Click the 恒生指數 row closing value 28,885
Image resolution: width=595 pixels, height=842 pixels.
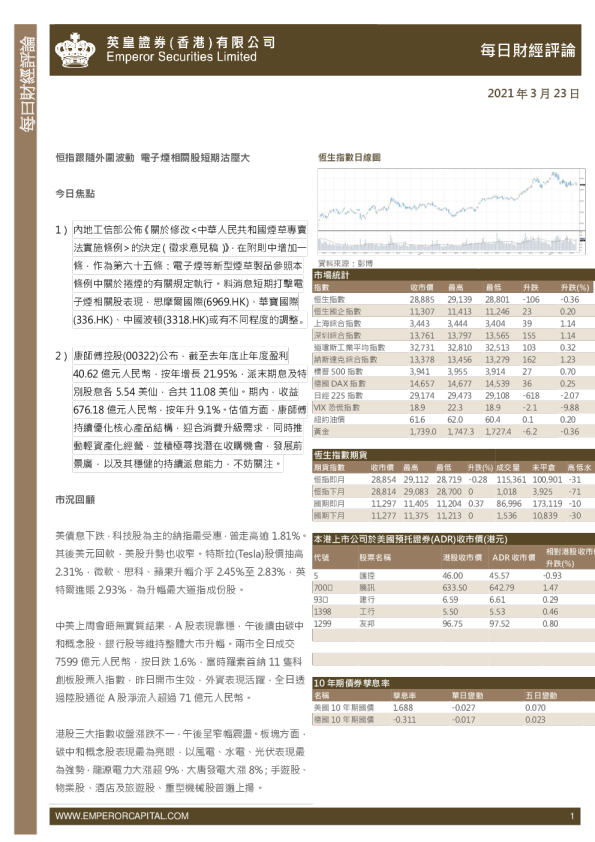point(422,300)
